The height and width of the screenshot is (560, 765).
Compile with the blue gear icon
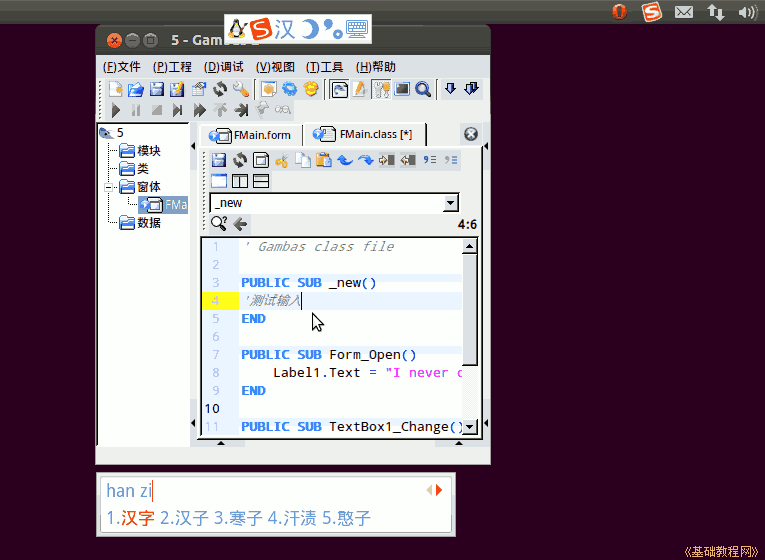click(289, 89)
